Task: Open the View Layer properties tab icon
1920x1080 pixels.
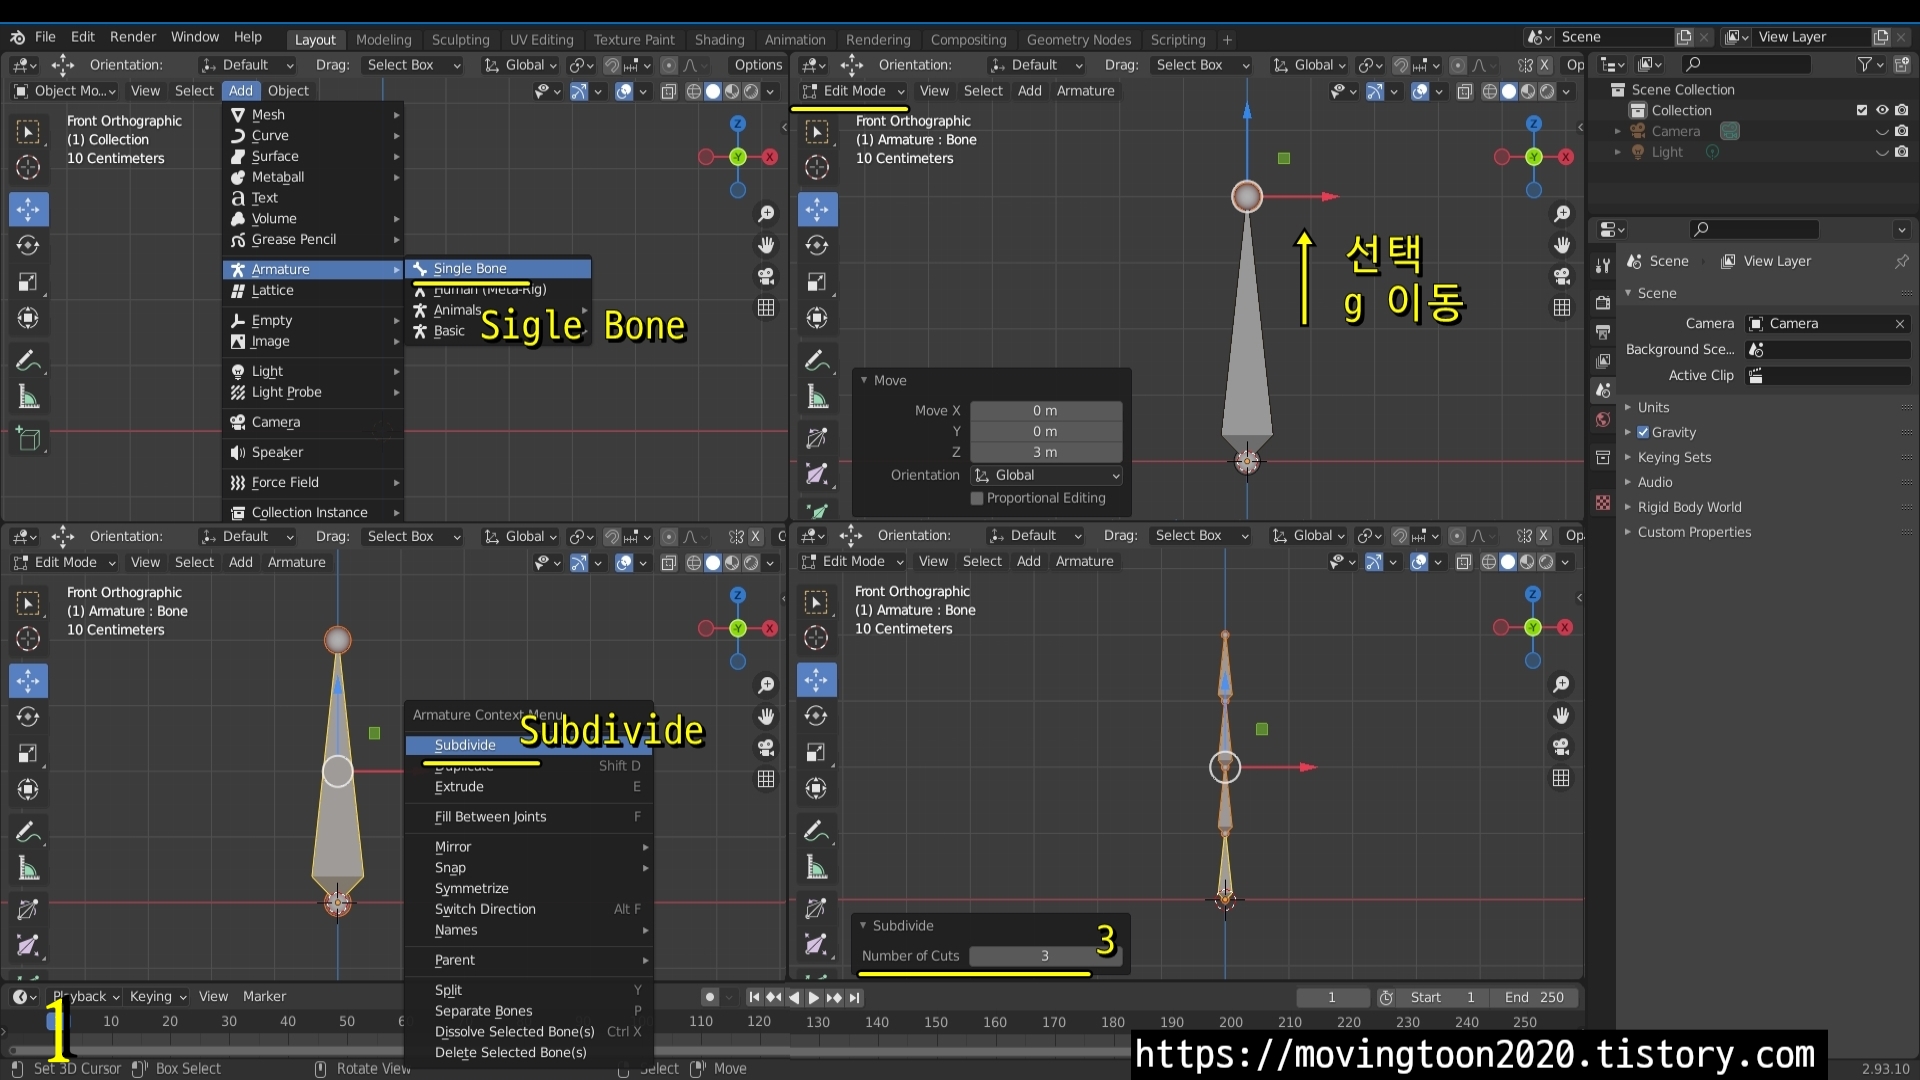Action: coord(1603,361)
